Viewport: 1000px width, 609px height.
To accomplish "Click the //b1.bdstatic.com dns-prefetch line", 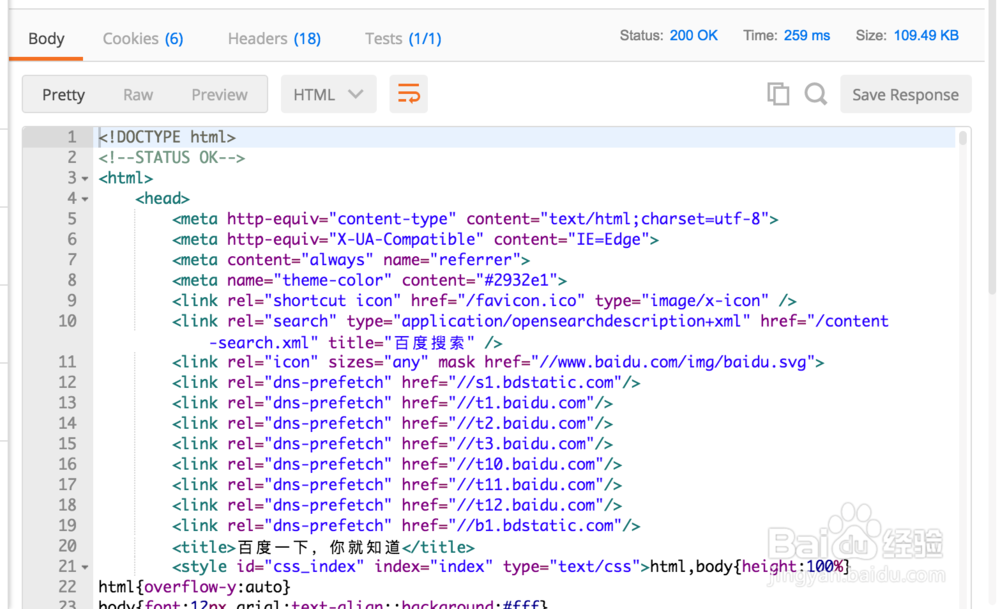I will [x=406, y=525].
